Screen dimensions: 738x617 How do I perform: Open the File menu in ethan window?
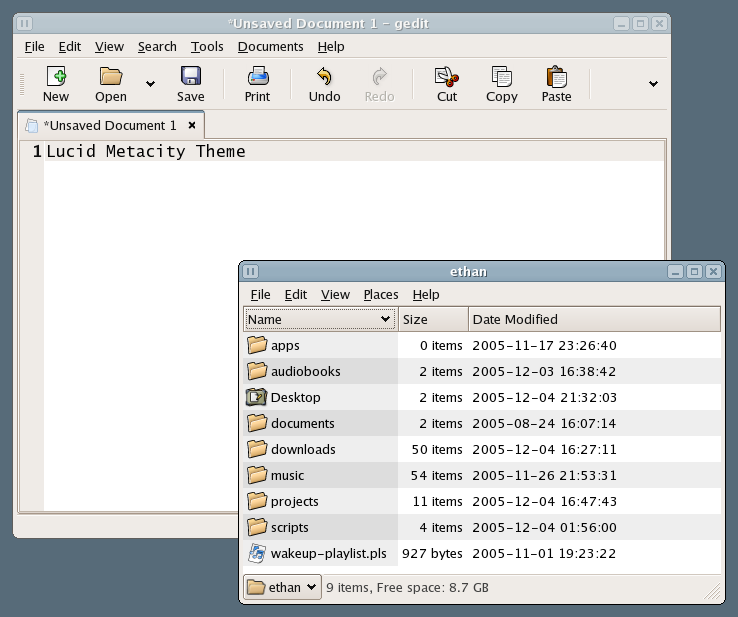coord(260,295)
